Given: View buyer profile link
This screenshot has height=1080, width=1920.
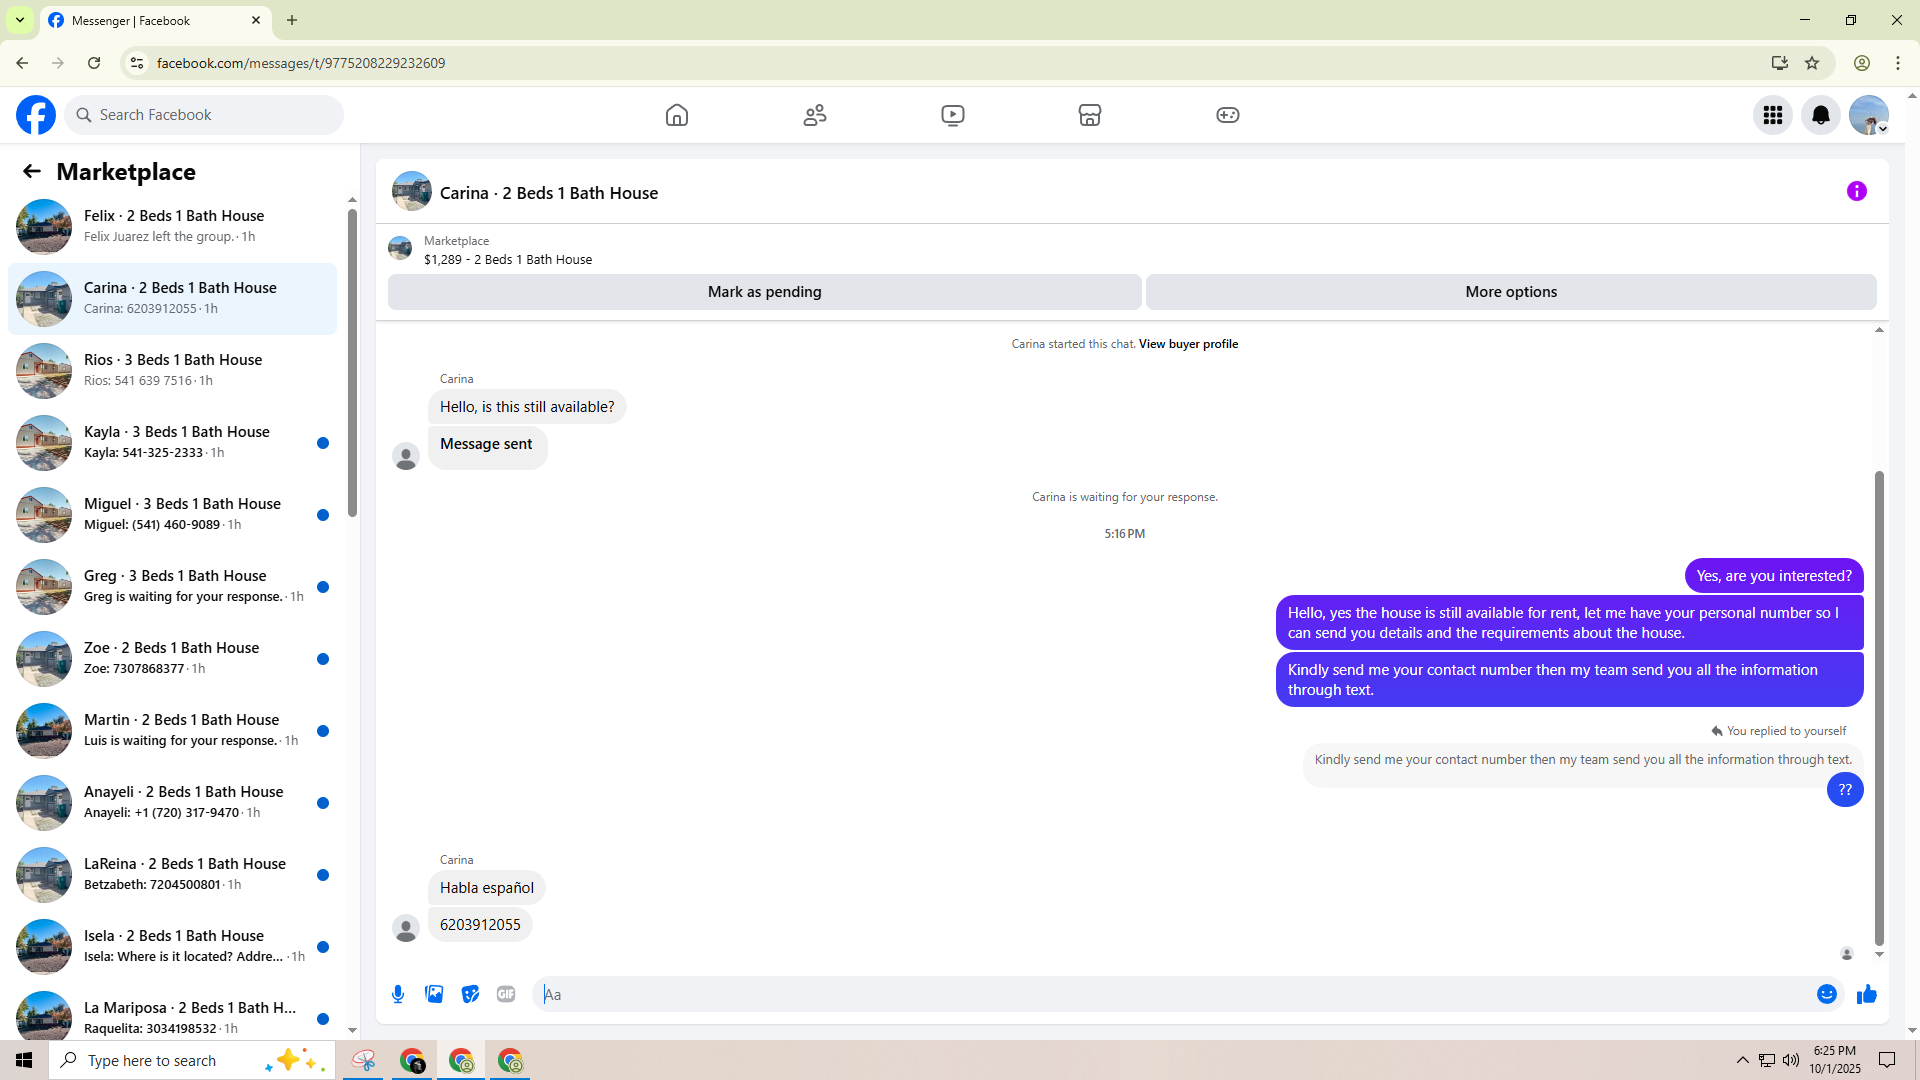Looking at the screenshot, I should tap(1188, 344).
